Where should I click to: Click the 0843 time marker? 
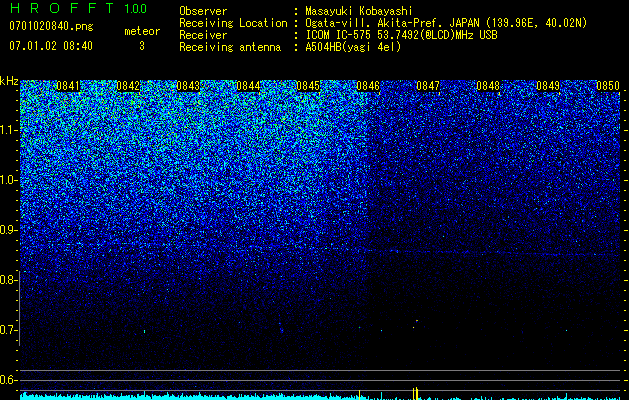(188, 86)
